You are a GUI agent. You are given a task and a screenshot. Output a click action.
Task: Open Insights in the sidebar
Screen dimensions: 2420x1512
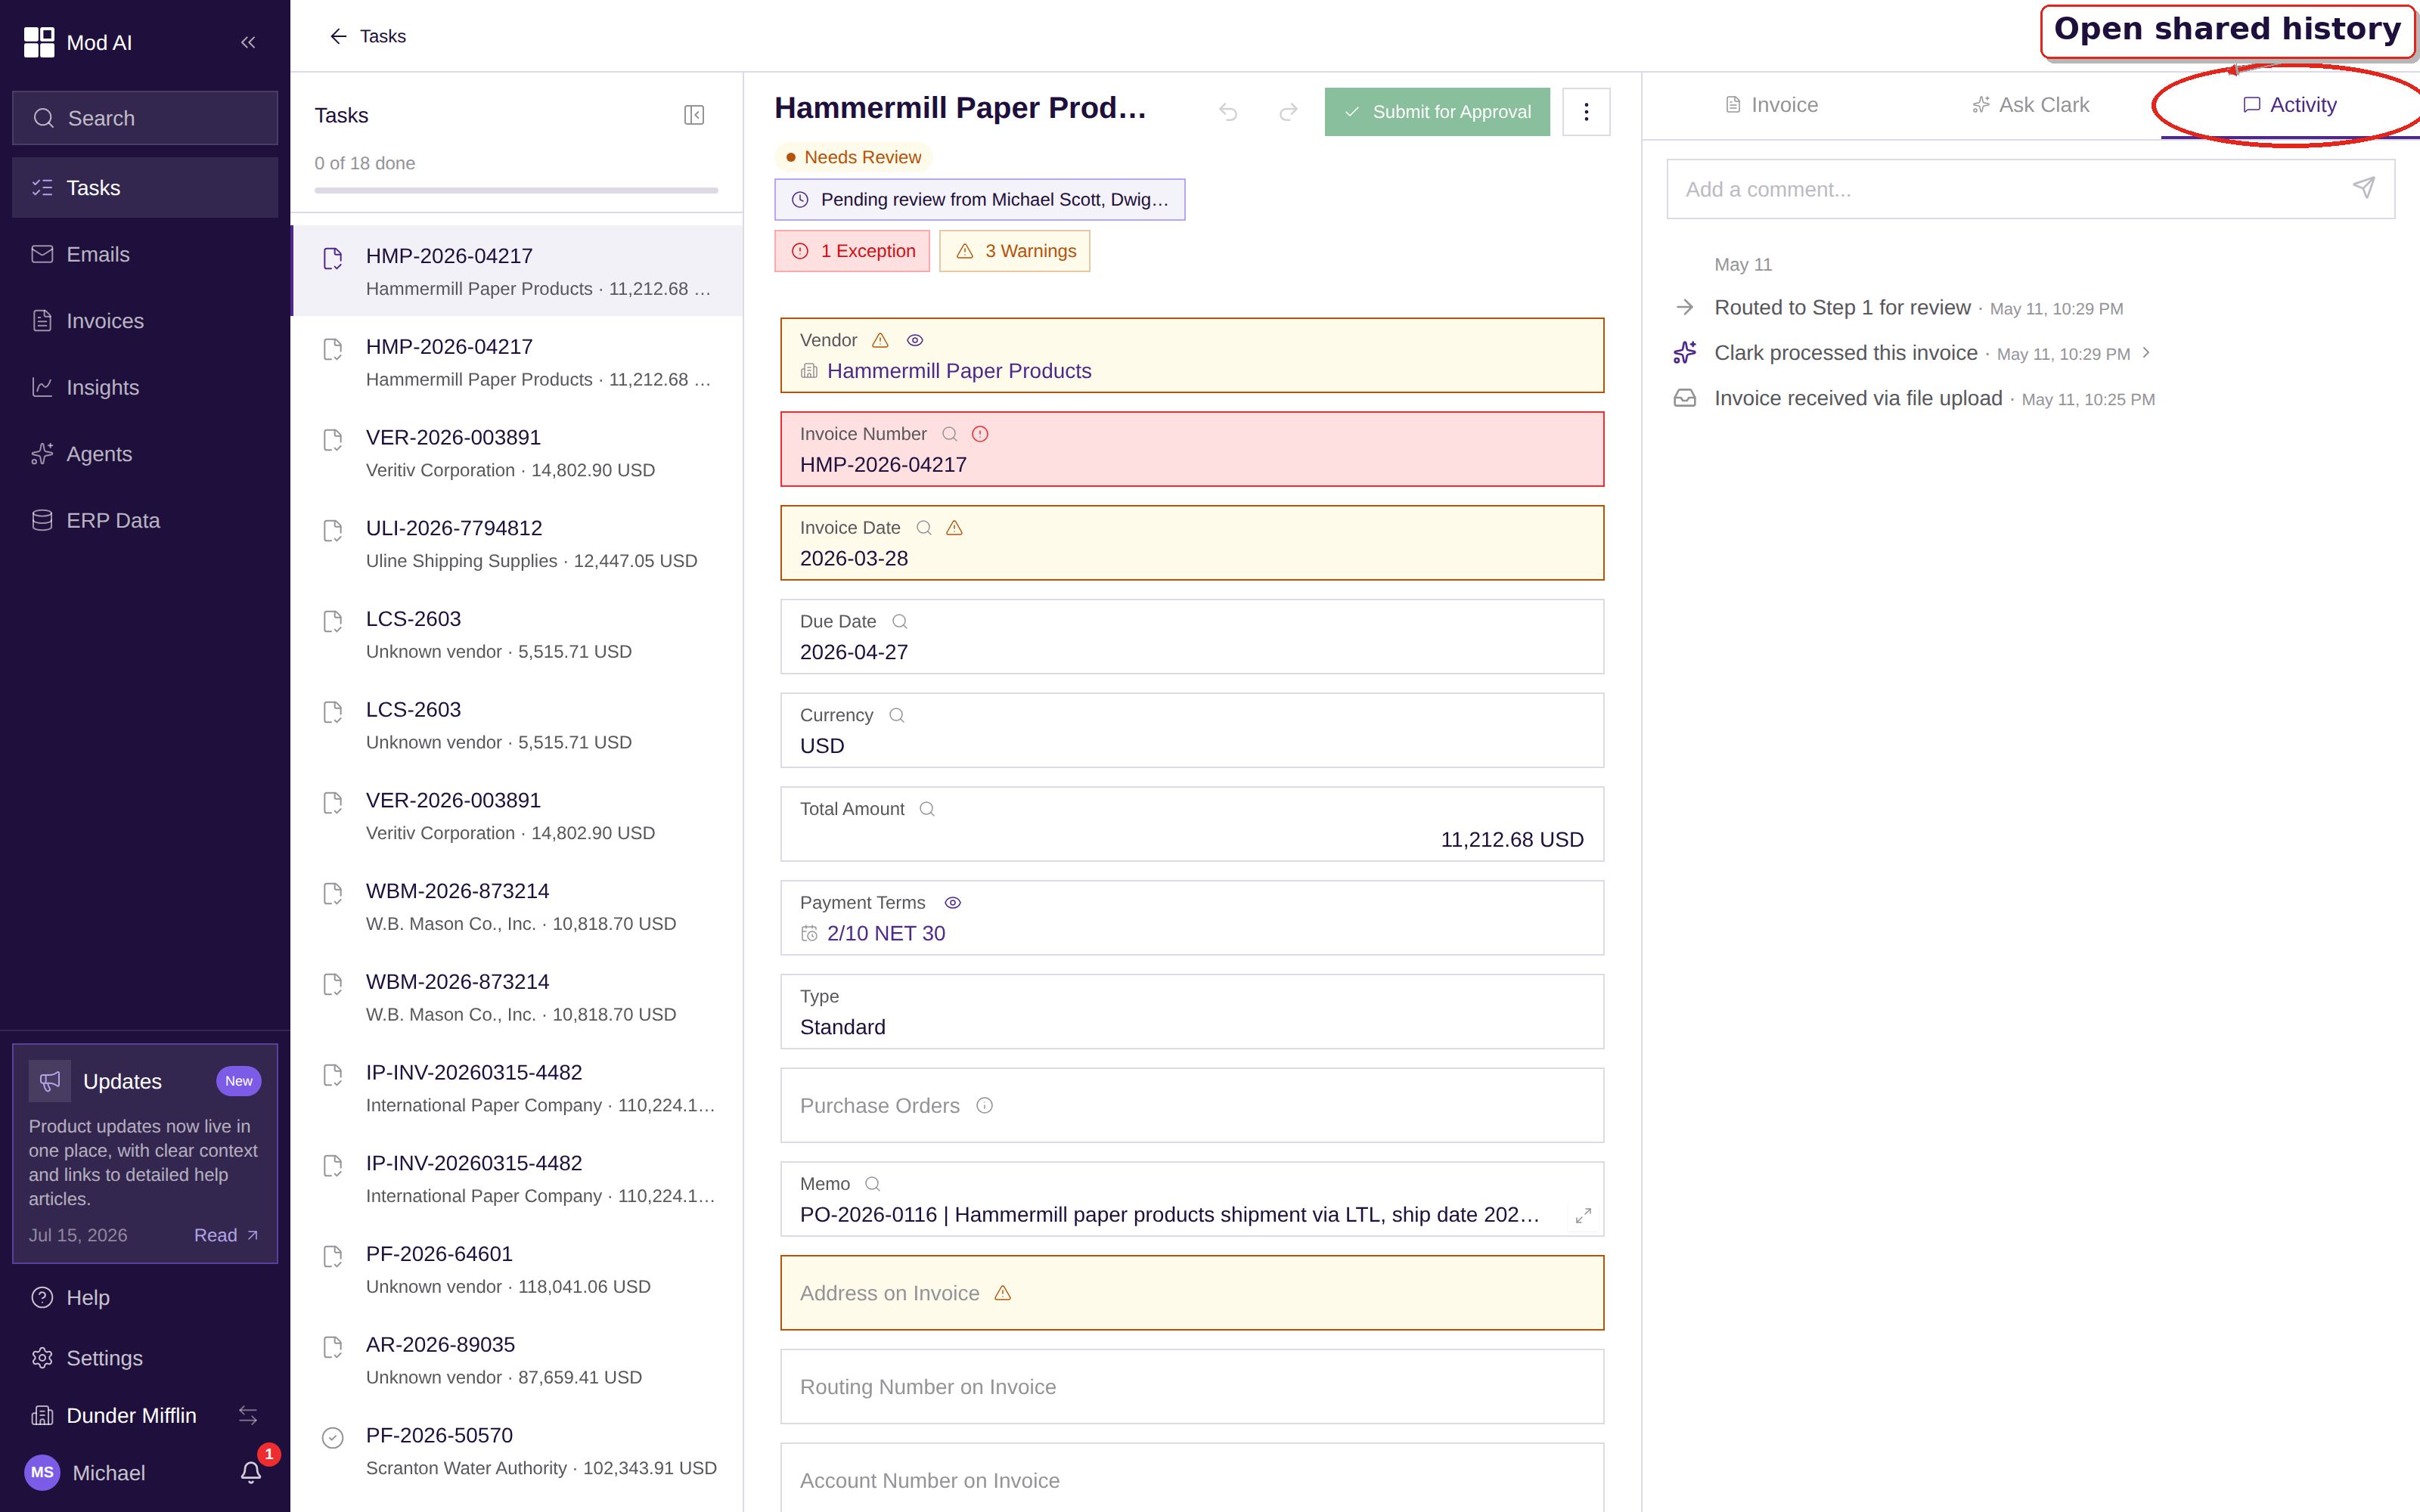pos(145,387)
